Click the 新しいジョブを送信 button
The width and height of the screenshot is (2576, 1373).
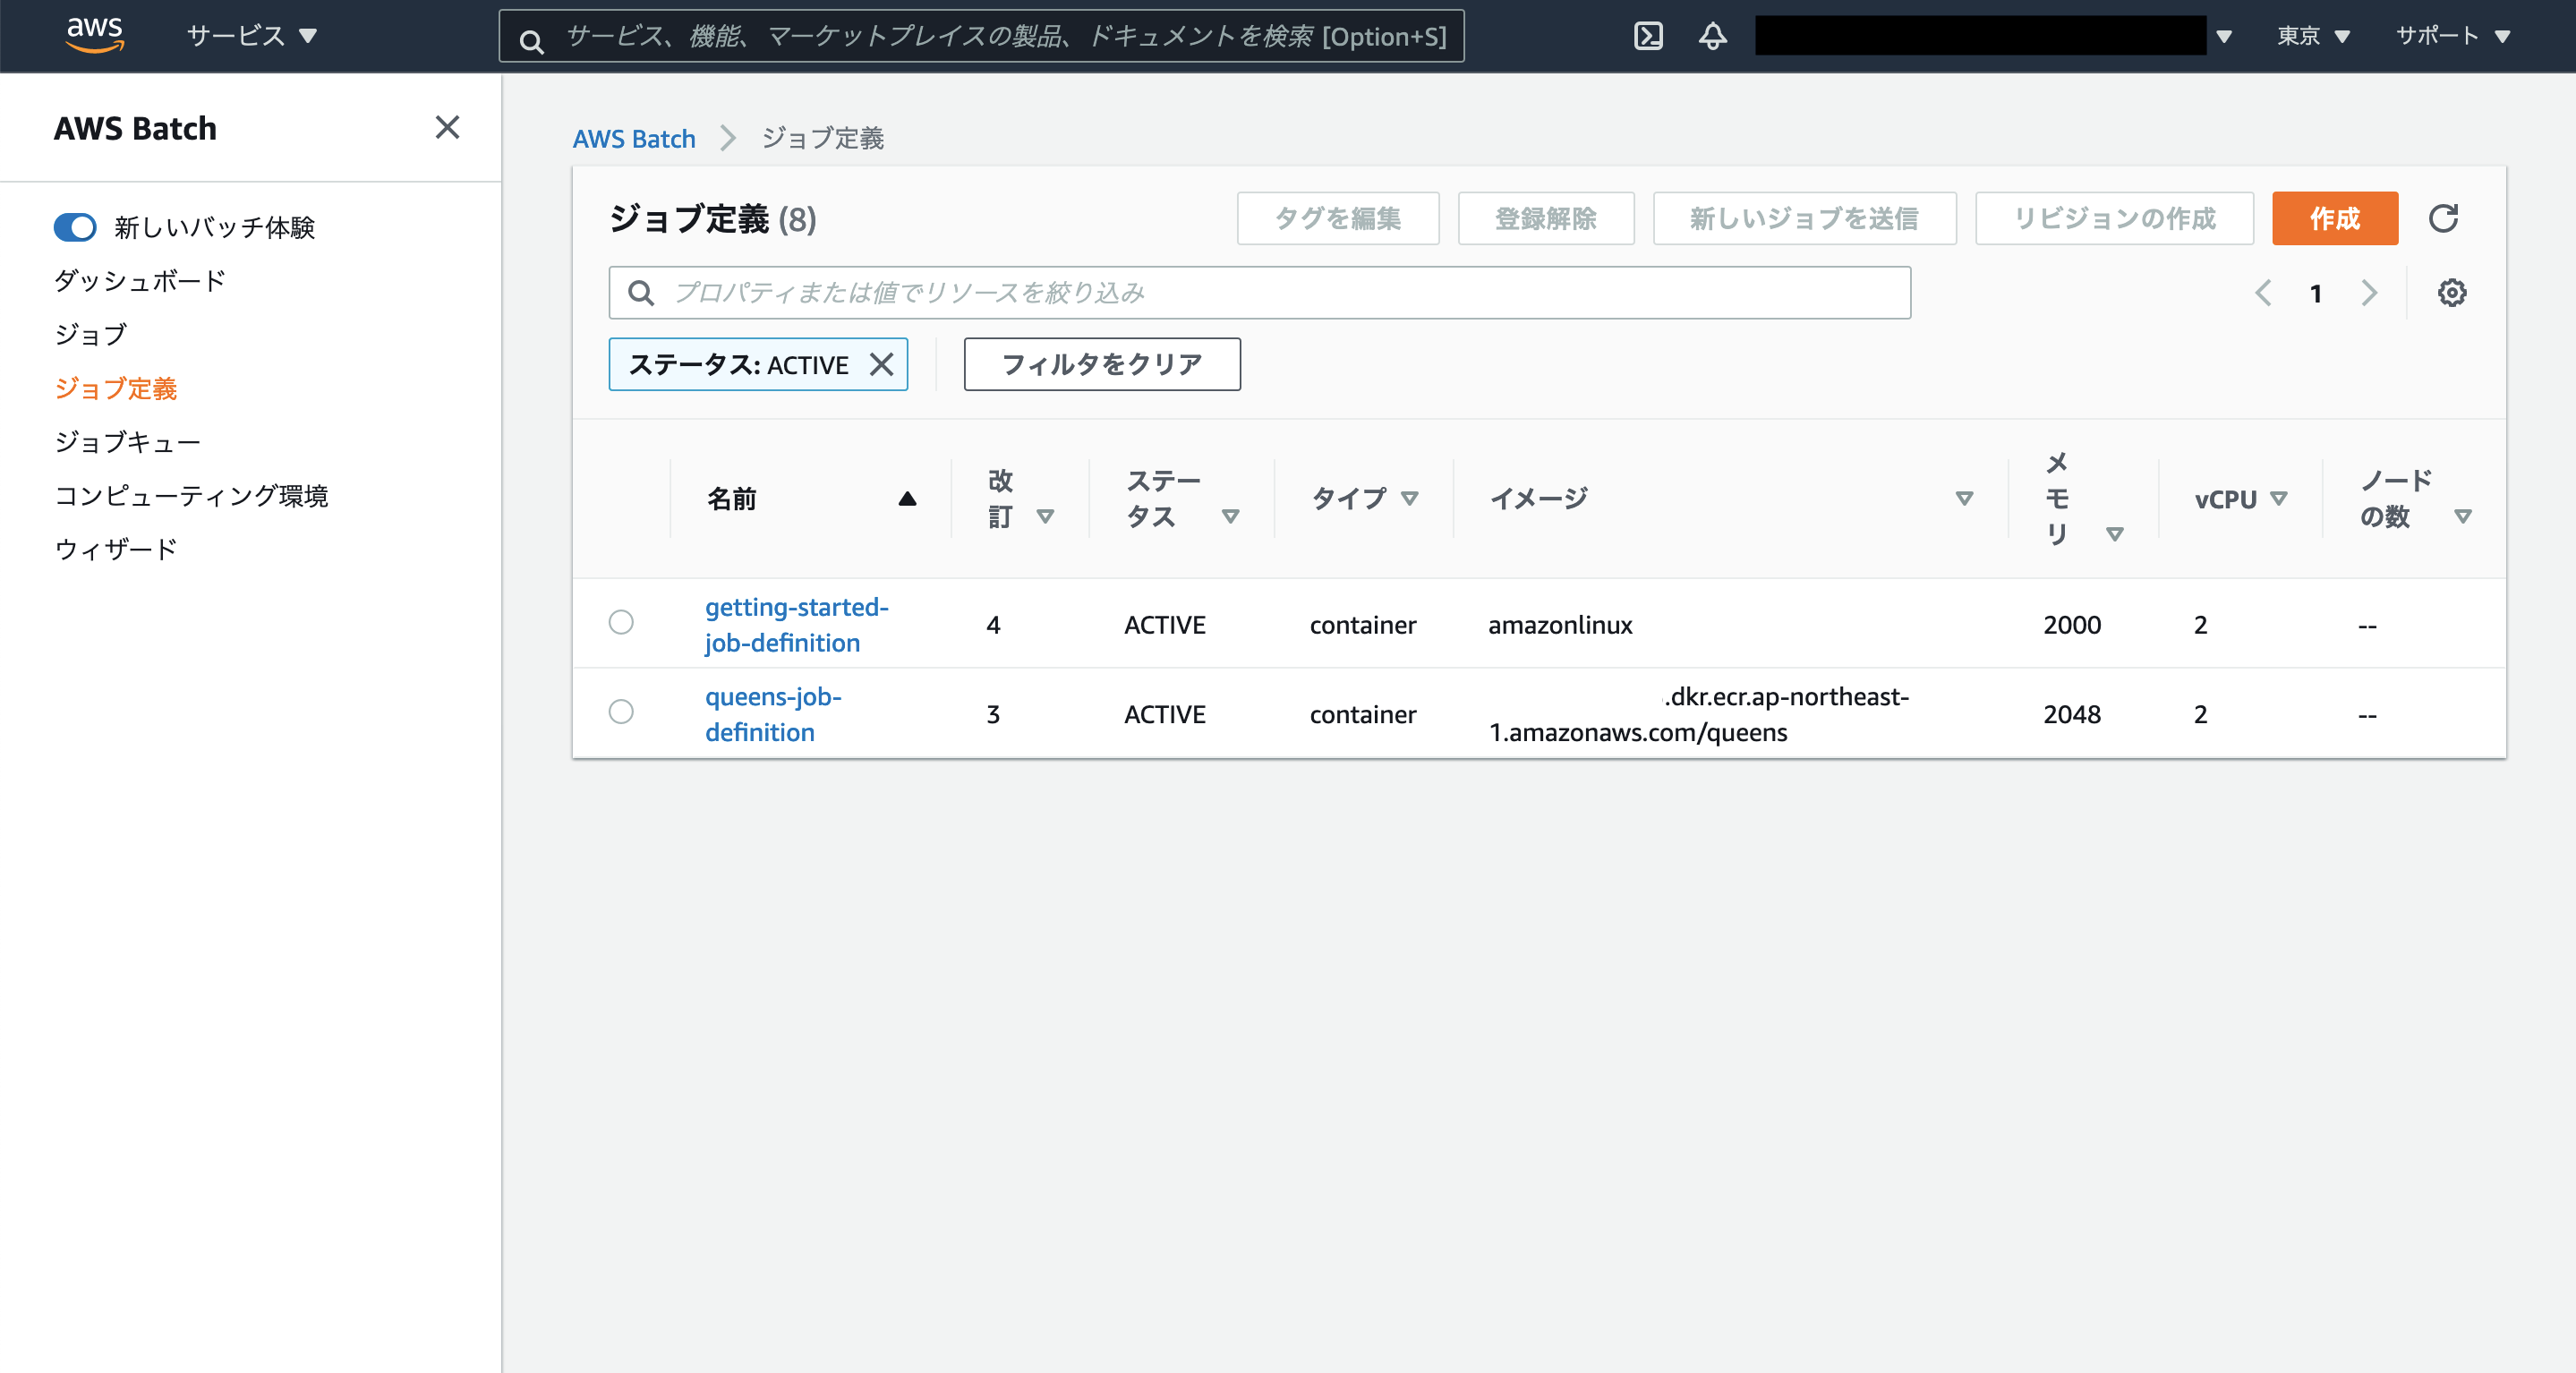1804,218
